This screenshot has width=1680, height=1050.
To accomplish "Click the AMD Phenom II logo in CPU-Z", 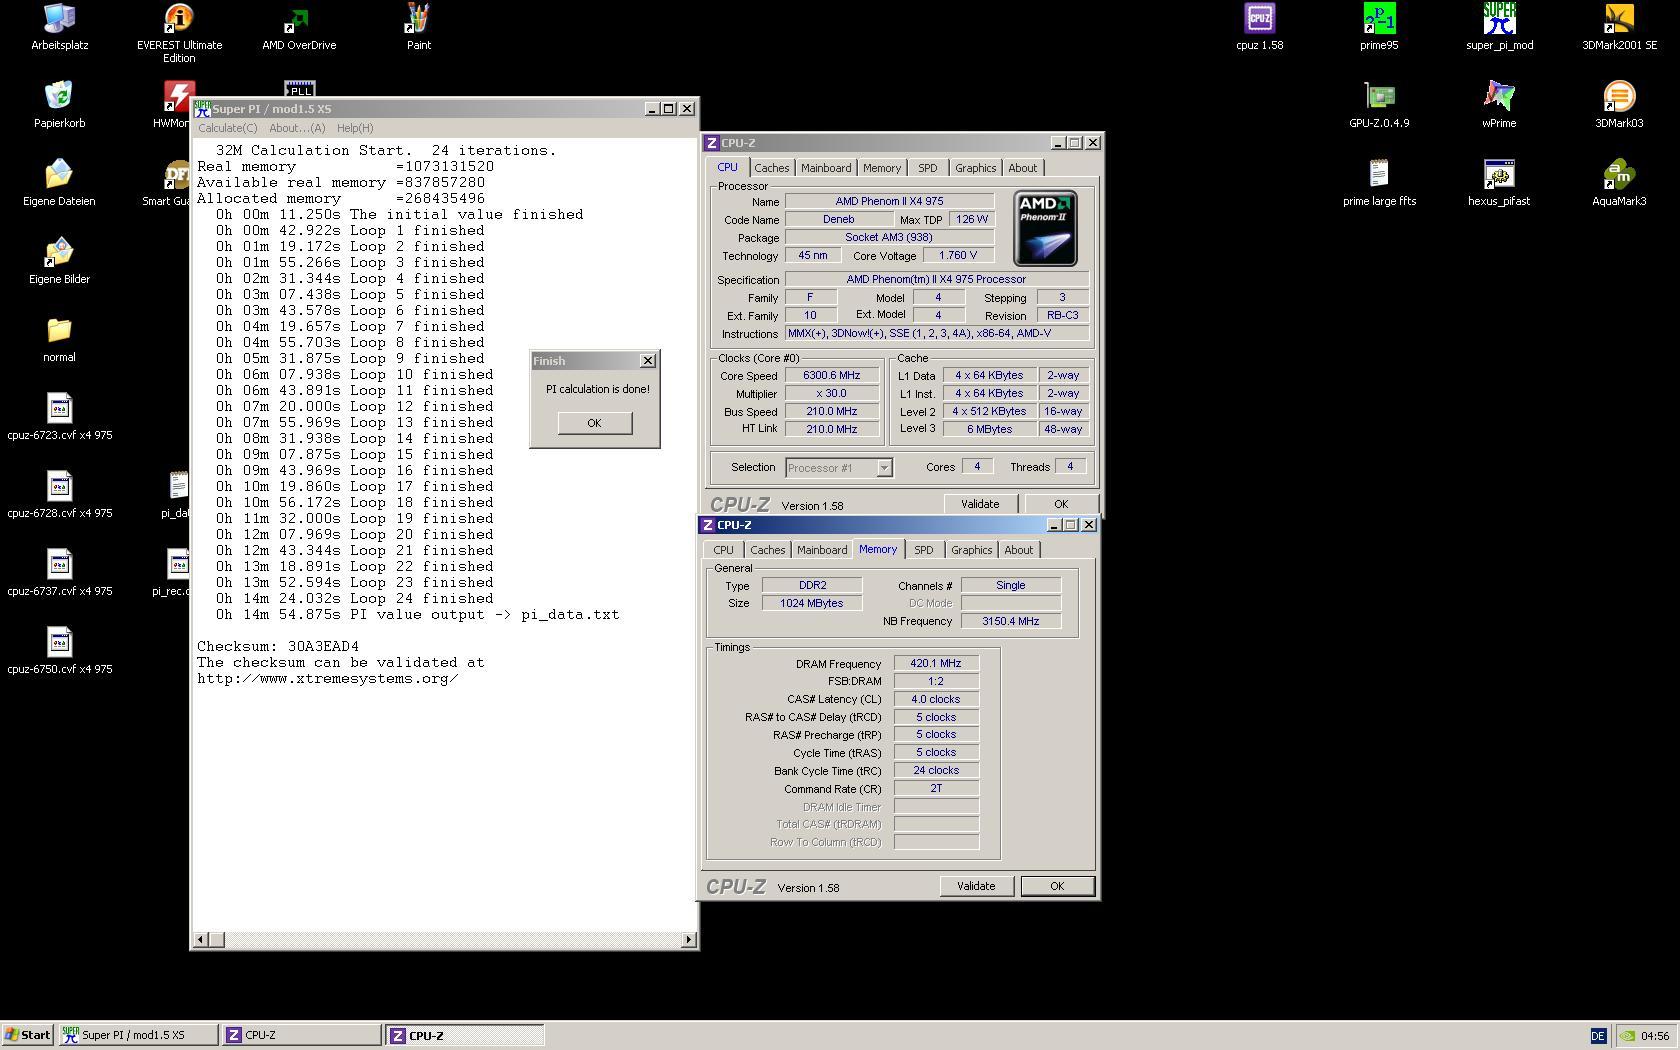I will click(1045, 228).
